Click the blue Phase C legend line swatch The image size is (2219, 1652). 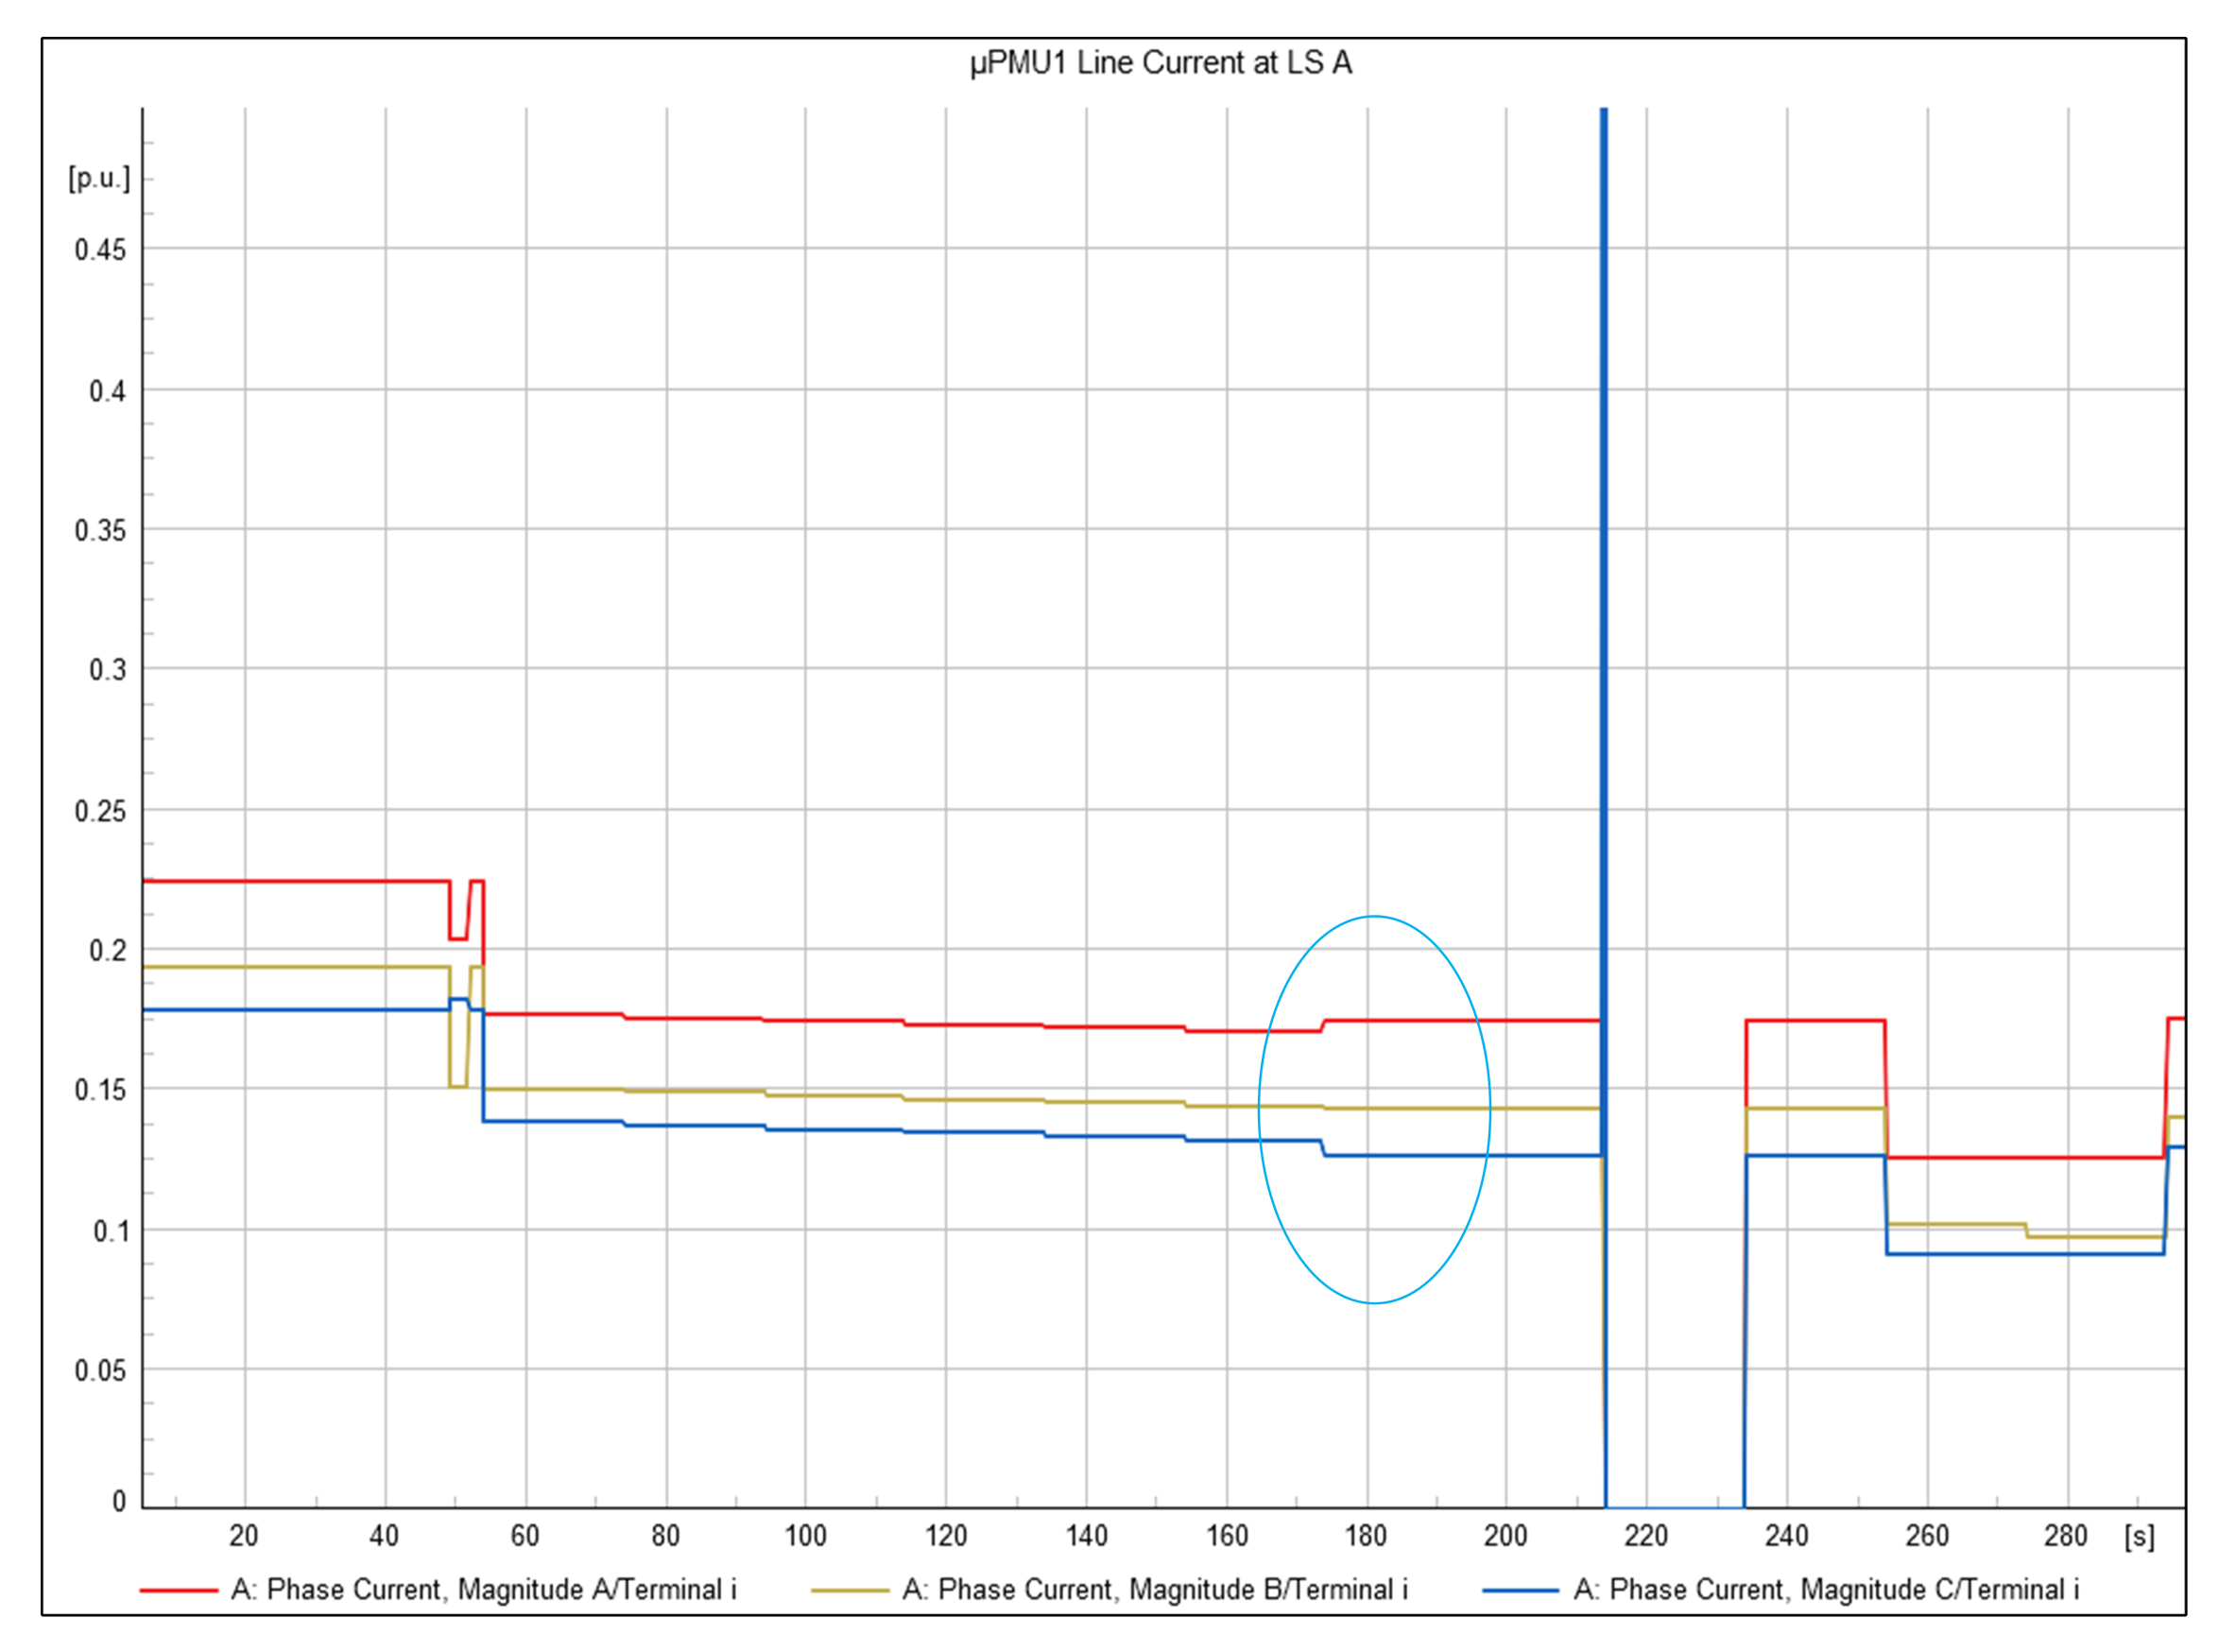coord(1520,1590)
